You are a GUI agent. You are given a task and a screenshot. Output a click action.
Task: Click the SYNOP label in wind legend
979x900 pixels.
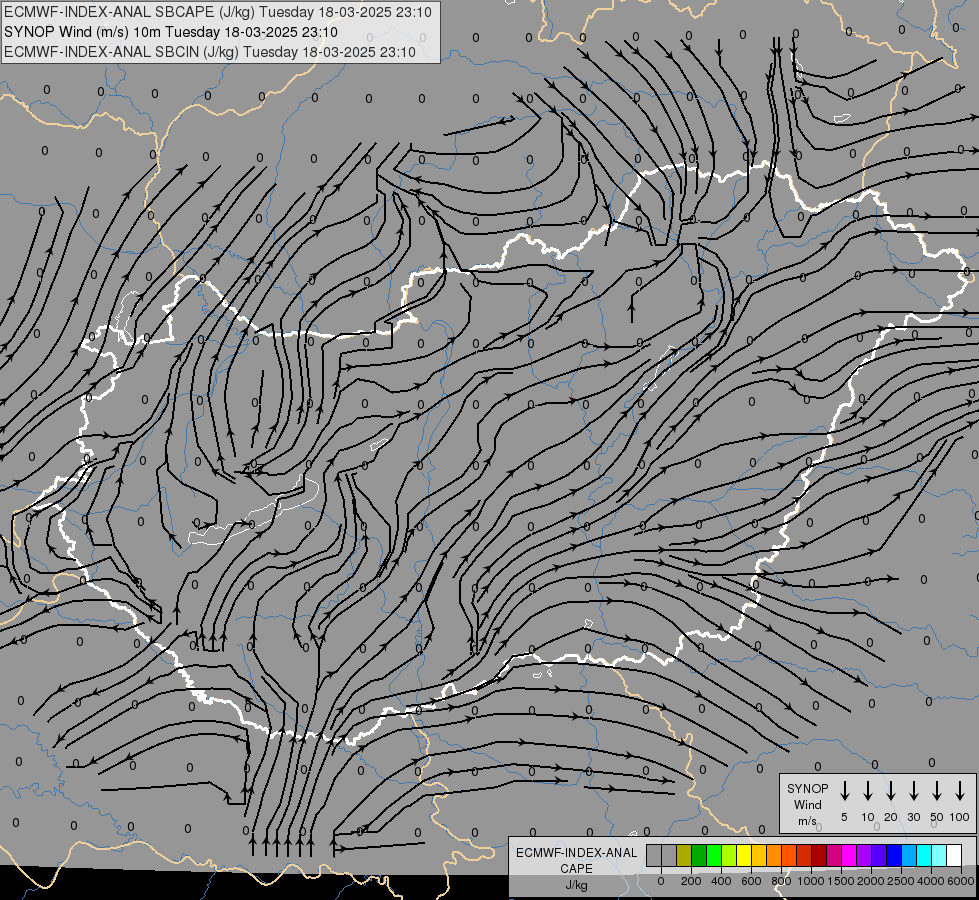(807, 788)
